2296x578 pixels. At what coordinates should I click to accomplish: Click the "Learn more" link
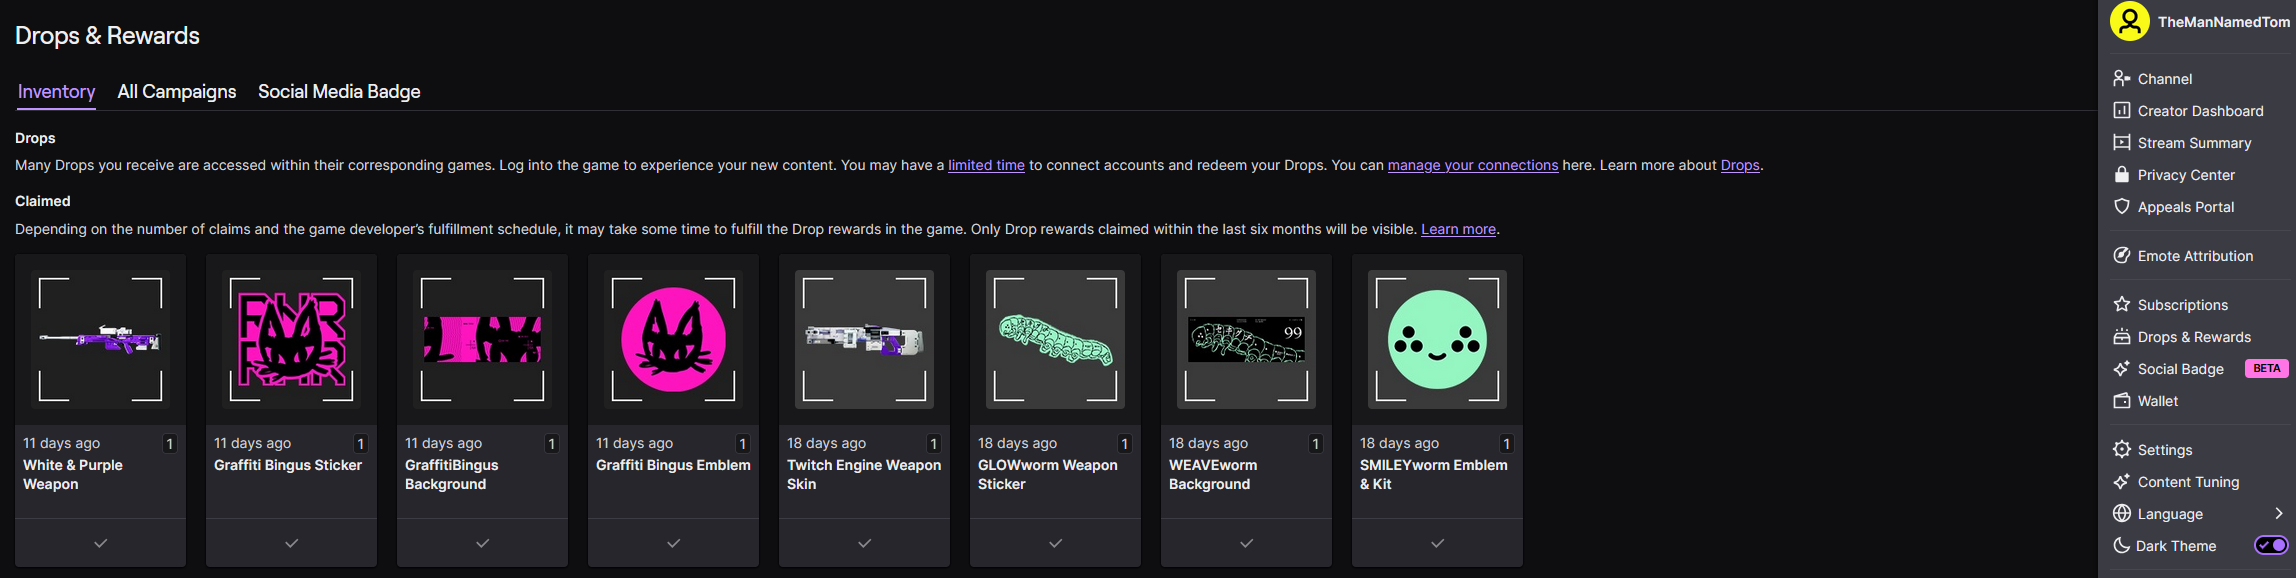(x=1458, y=229)
